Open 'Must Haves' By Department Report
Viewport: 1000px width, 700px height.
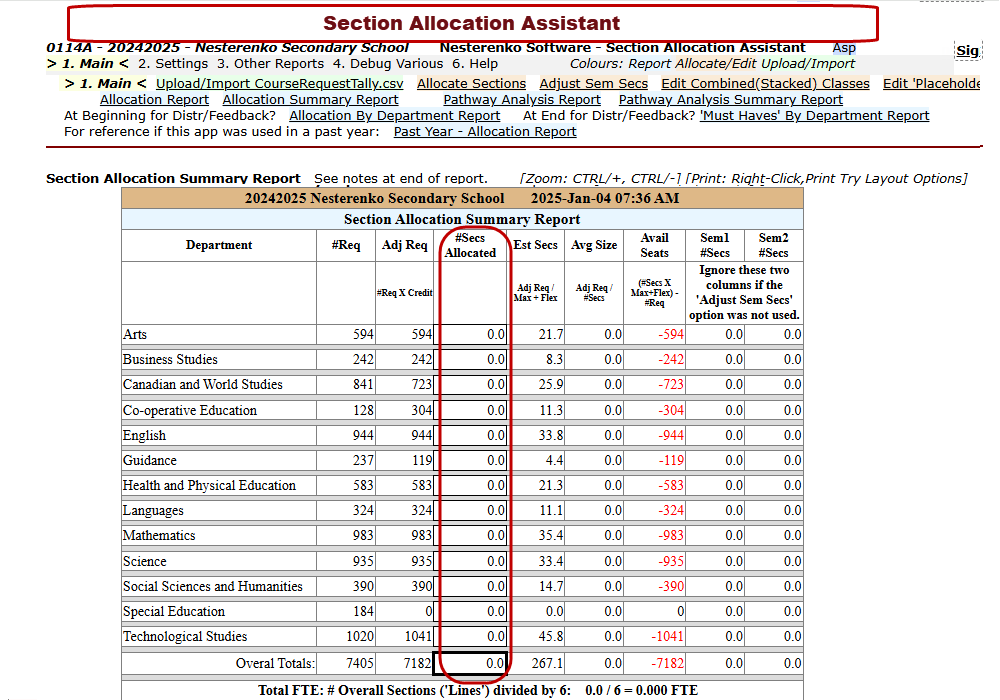[x=814, y=116]
